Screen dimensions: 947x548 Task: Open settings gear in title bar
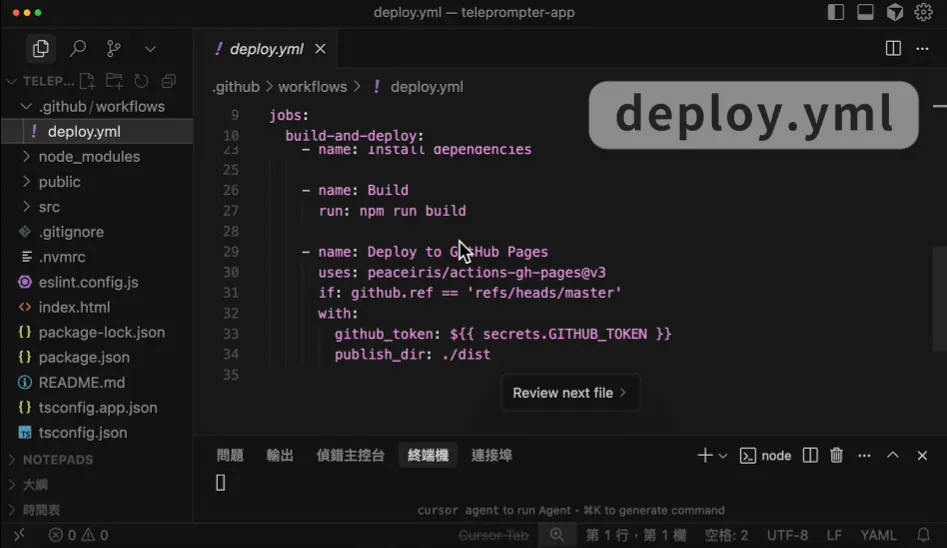click(923, 12)
